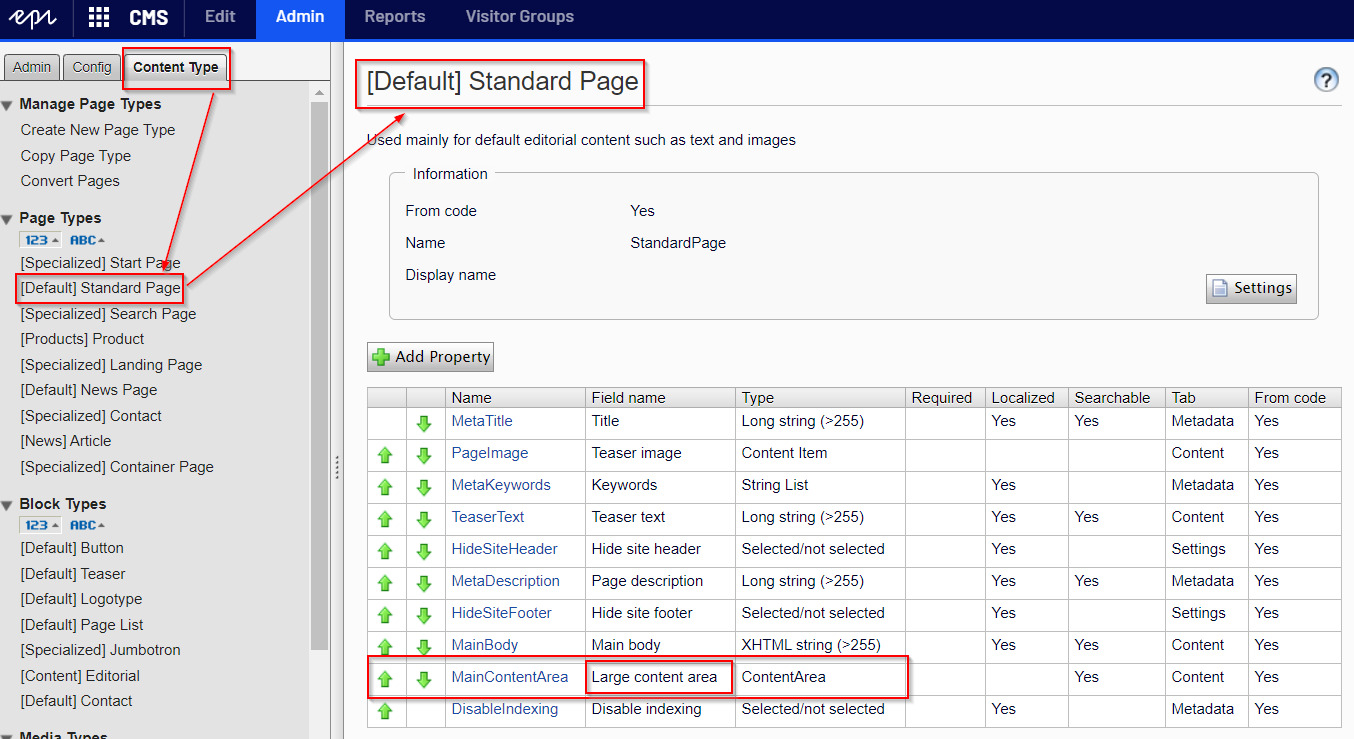Sort Page Types by index (123)

pyautogui.click(x=40, y=240)
